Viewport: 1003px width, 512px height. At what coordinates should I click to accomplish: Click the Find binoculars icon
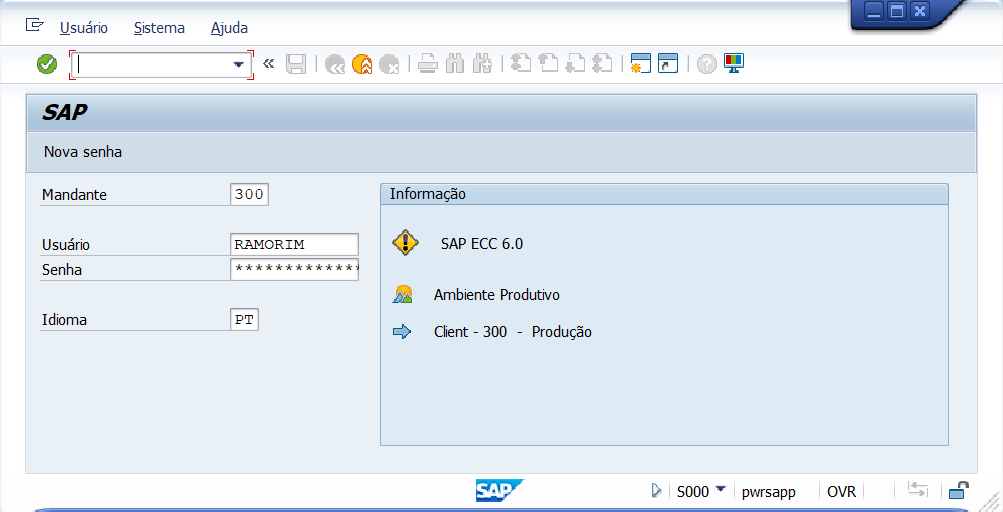pos(455,63)
